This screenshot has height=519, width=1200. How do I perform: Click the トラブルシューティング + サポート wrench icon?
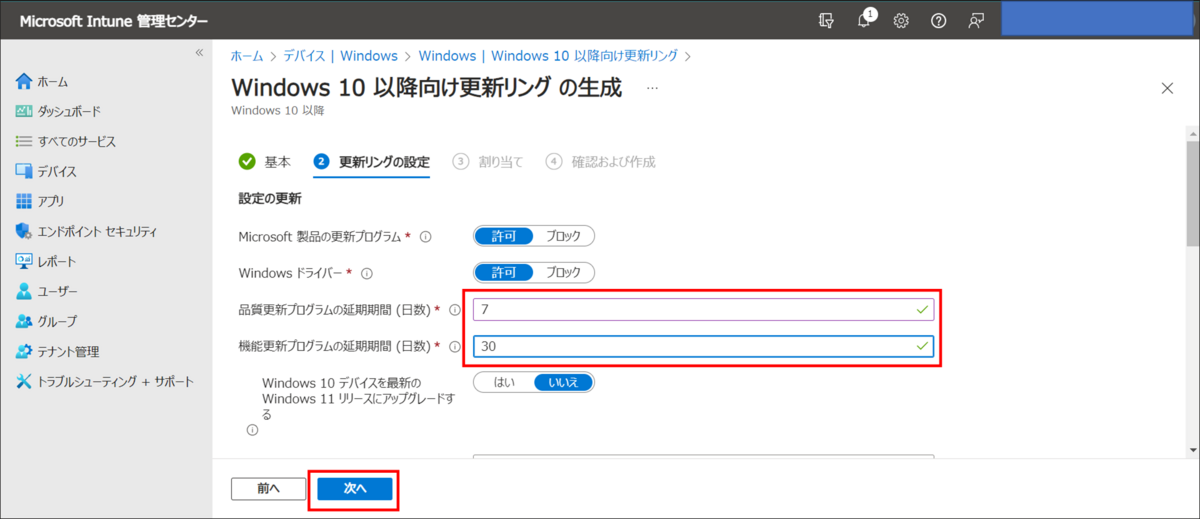[x=24, y=381]
